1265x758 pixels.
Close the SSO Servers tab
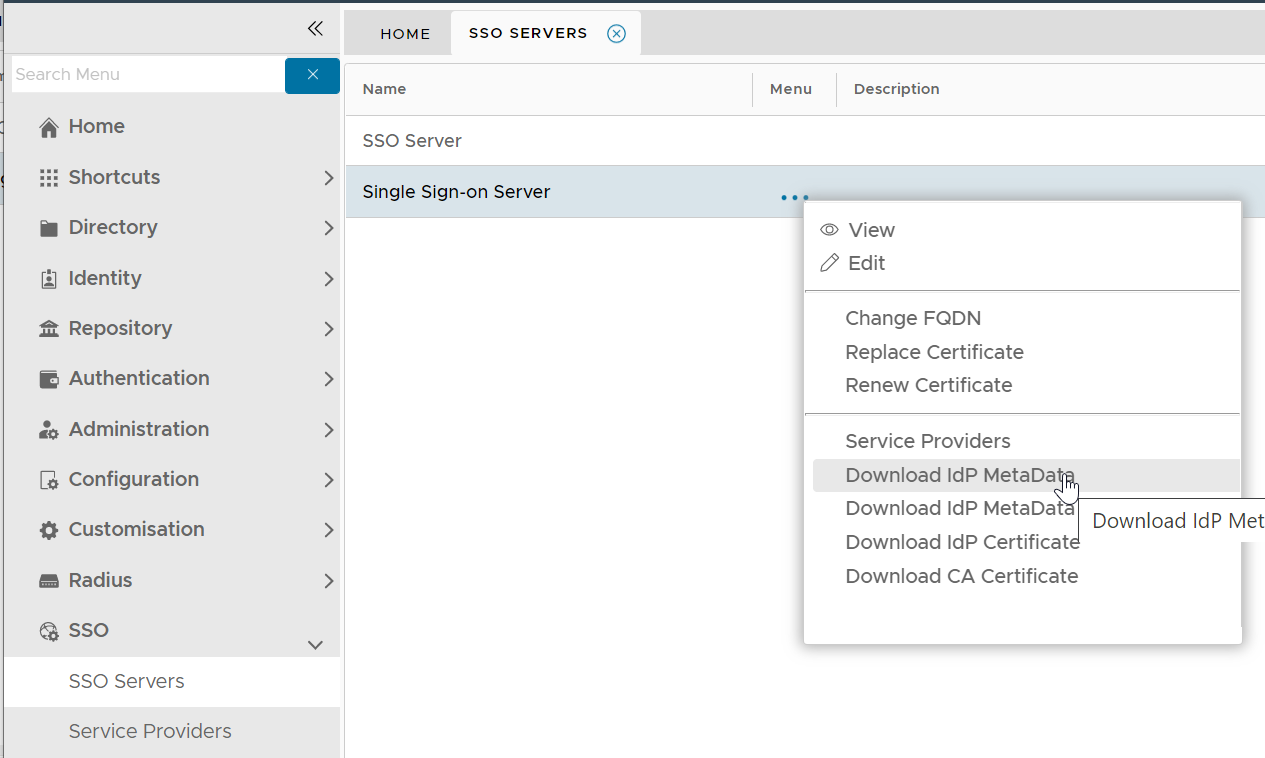[x=617, y=34]
